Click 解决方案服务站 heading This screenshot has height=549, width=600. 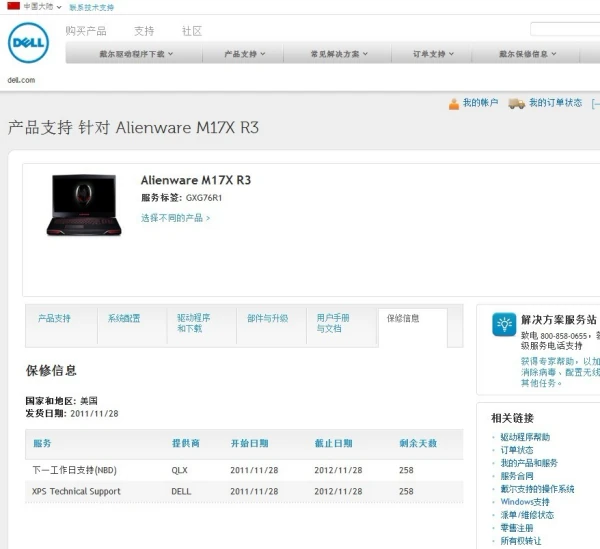pyautogui.click(x=559, y=319)
